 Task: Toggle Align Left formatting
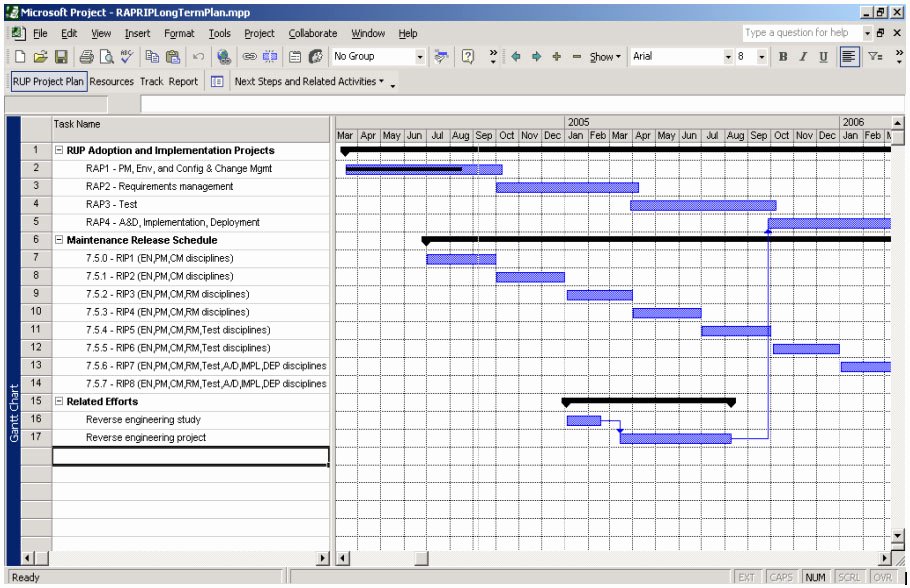tap(849, 56)
